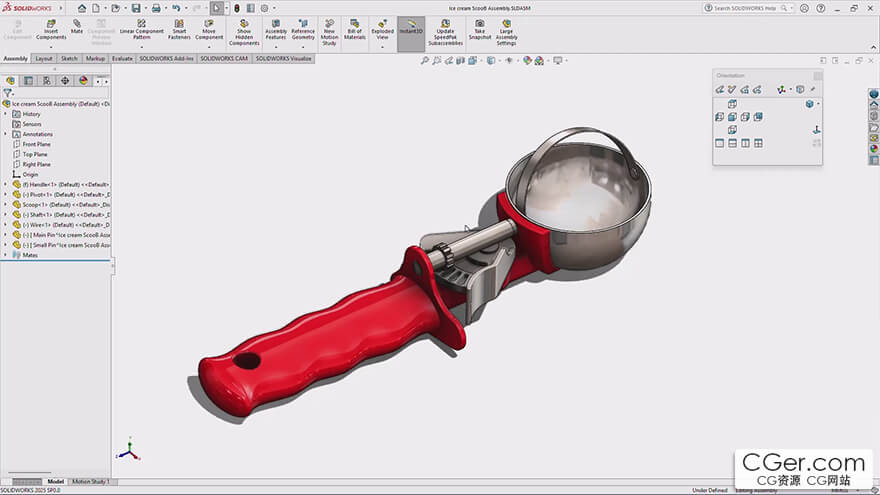
Task: Click the Take Snapshot icon
Action: [x=480, y=31]
